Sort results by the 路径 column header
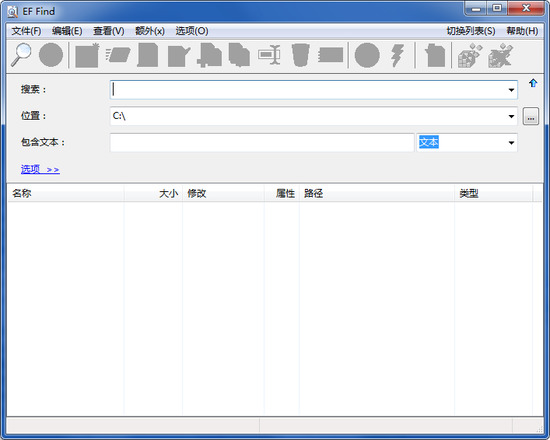This screenshot has width=550, height=440. 377,193
